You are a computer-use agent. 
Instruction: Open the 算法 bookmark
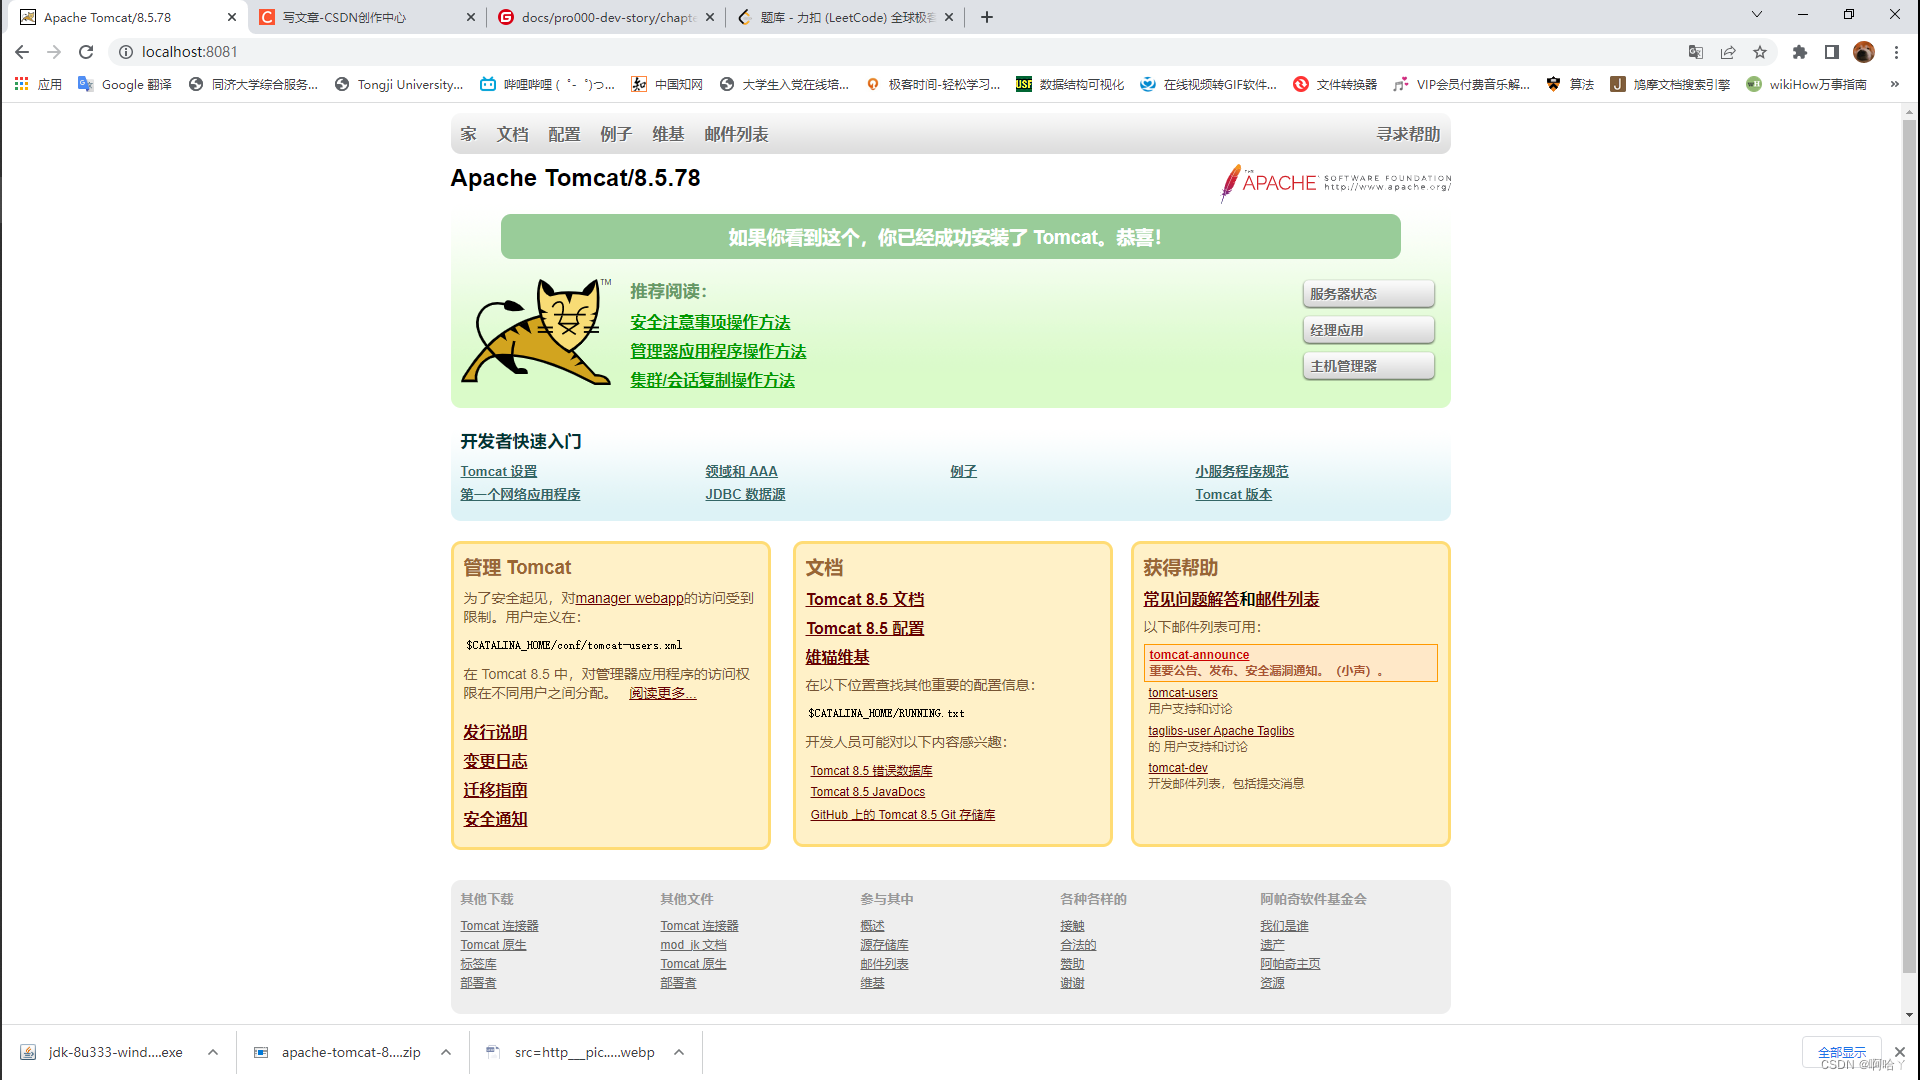click(1570, 84)
